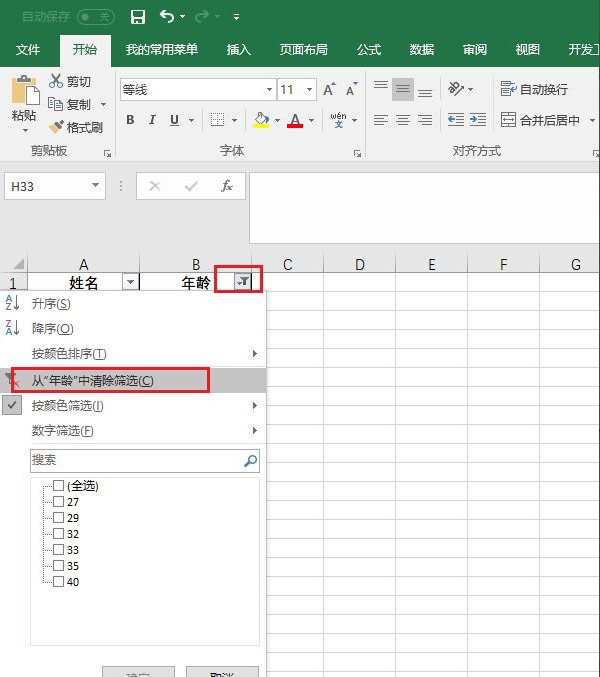Viewport: 600px width, 677px height.
Task: Switch to the 公式 (Formulas) tab
Action: point(369,50)
